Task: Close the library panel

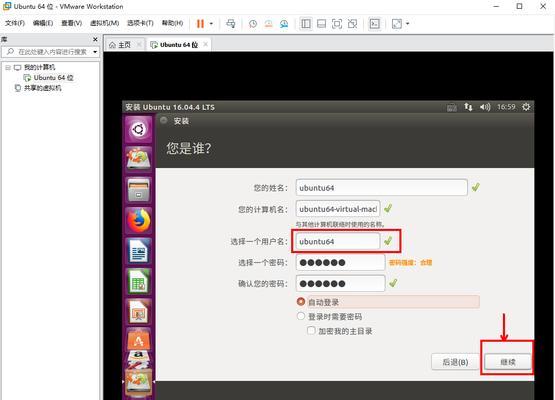Action: coord(95,39)
